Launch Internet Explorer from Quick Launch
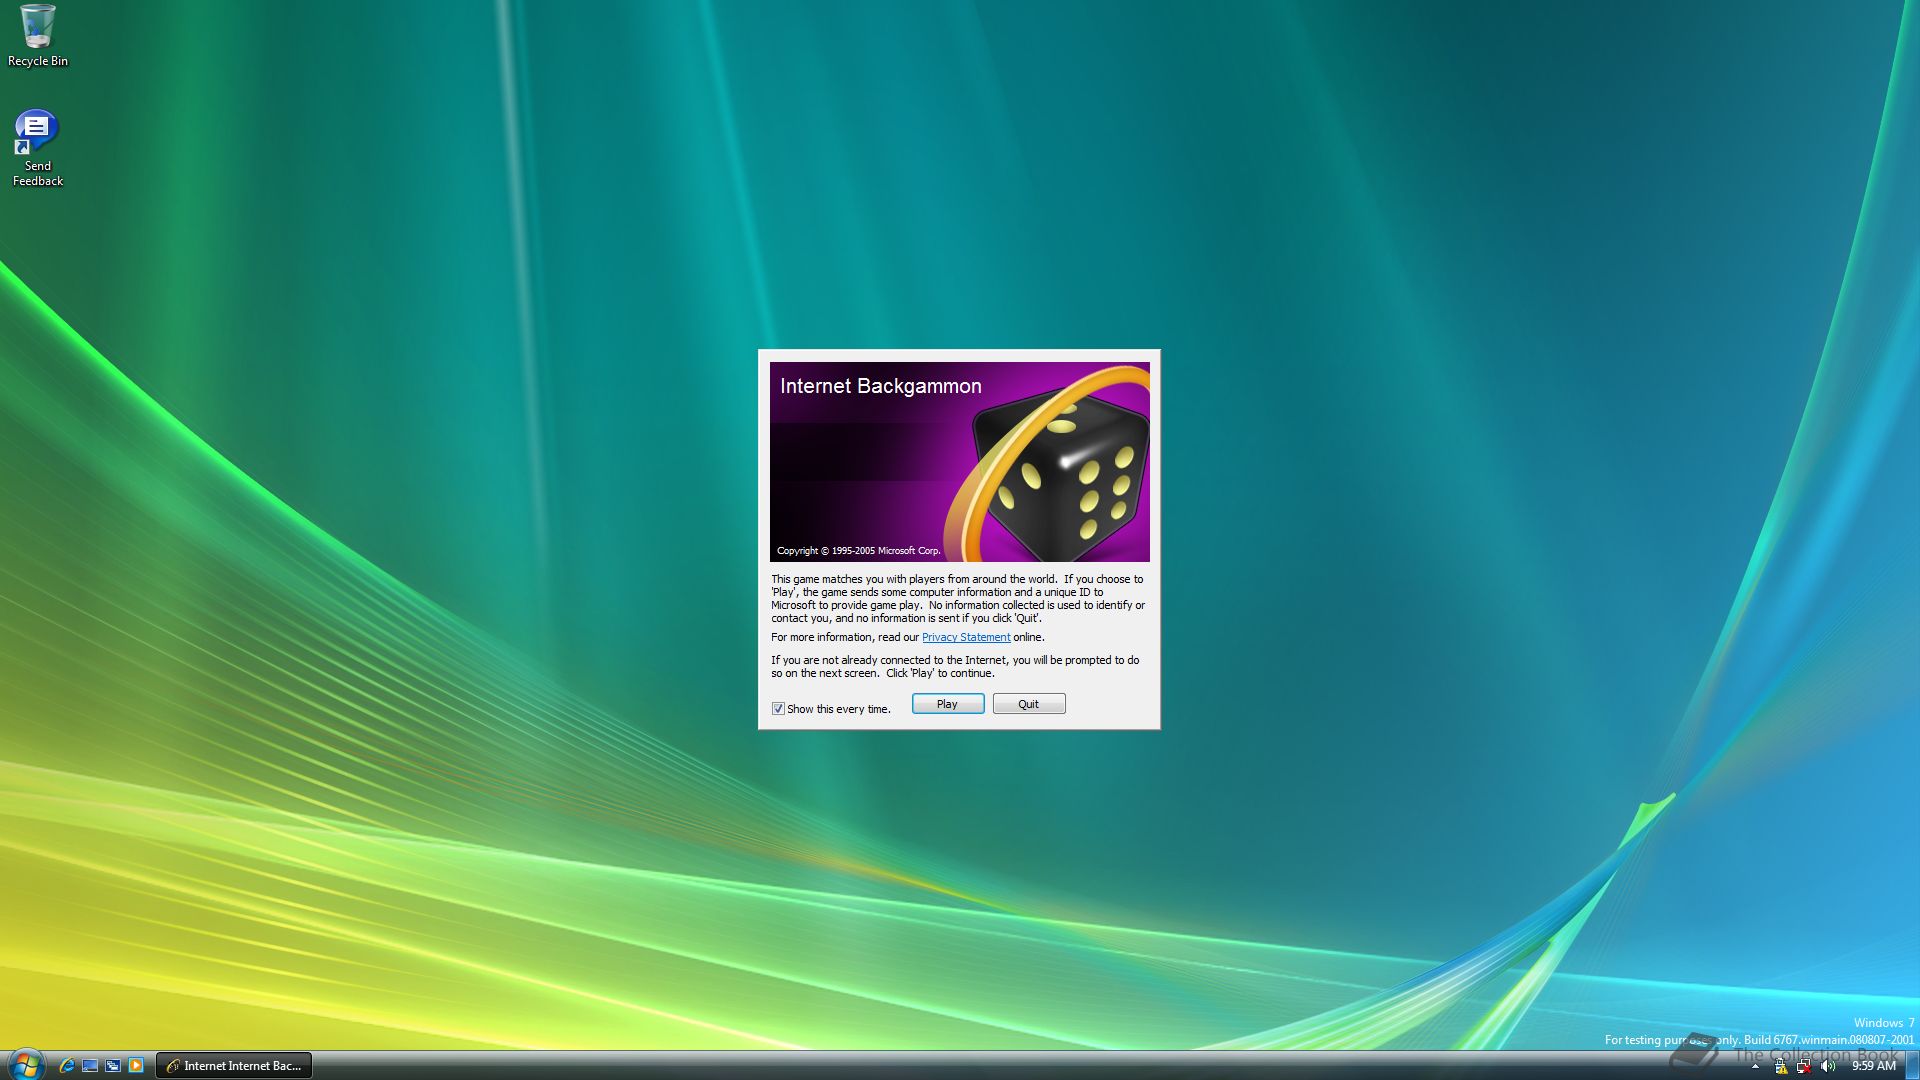 click(66, 1066)
